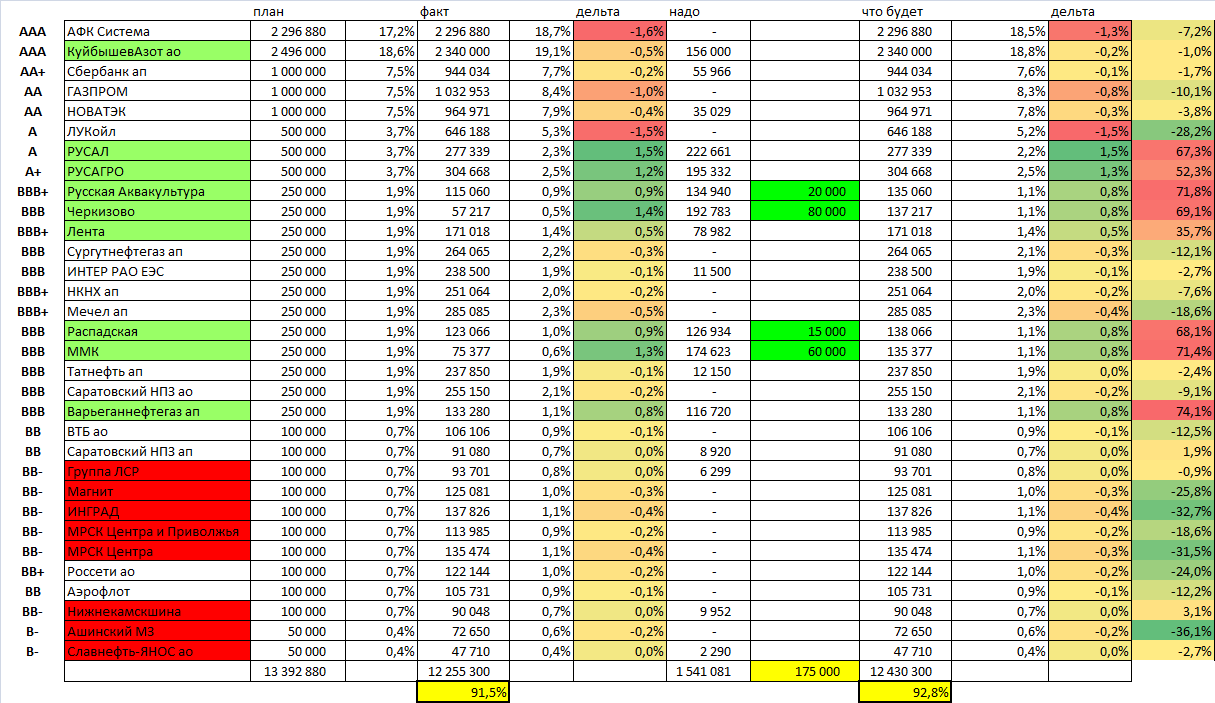
Task: Select the НОВАТЭК cell
Action: 156,111
